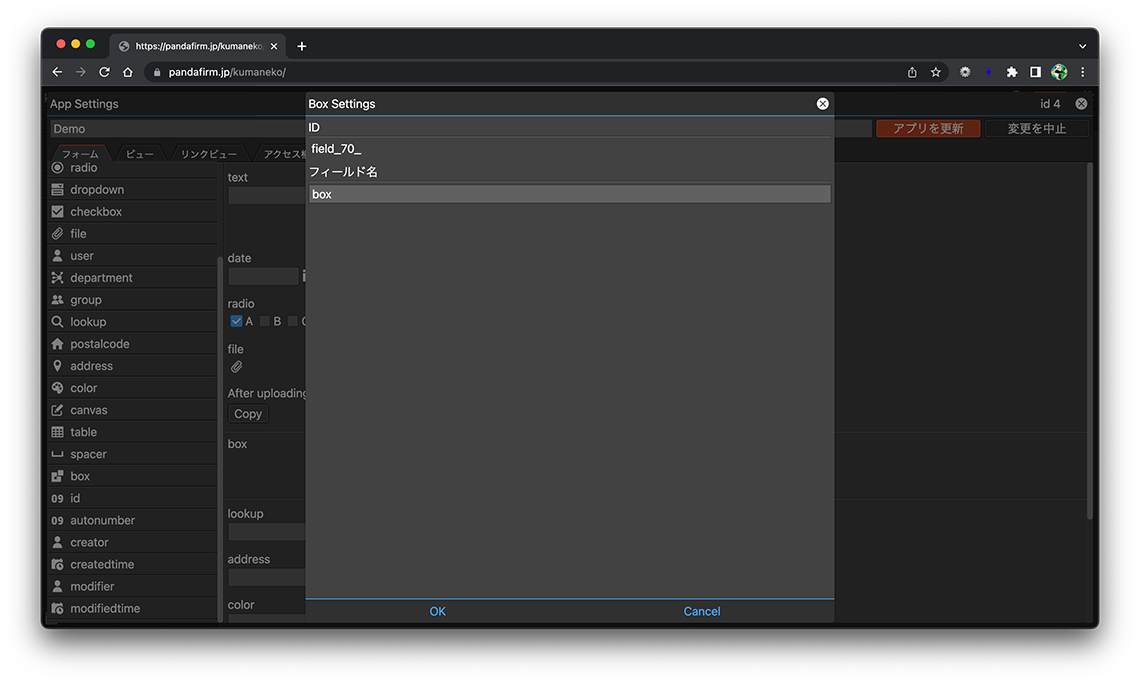Click the paperclip under the file field
This screenshot has width=1140, height=683.
pos(237,367)
